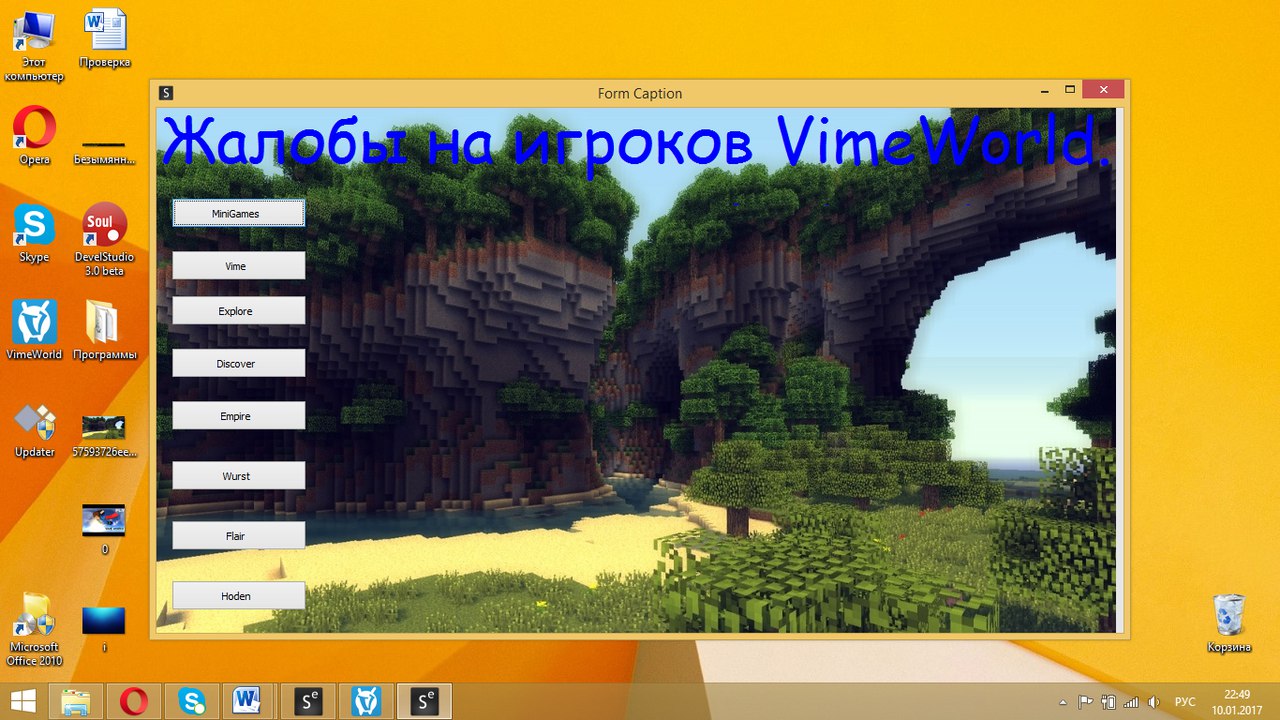This screenshot has height=720, width=1280.
Task: Click the Wurst button
Action: pos(238,476)
